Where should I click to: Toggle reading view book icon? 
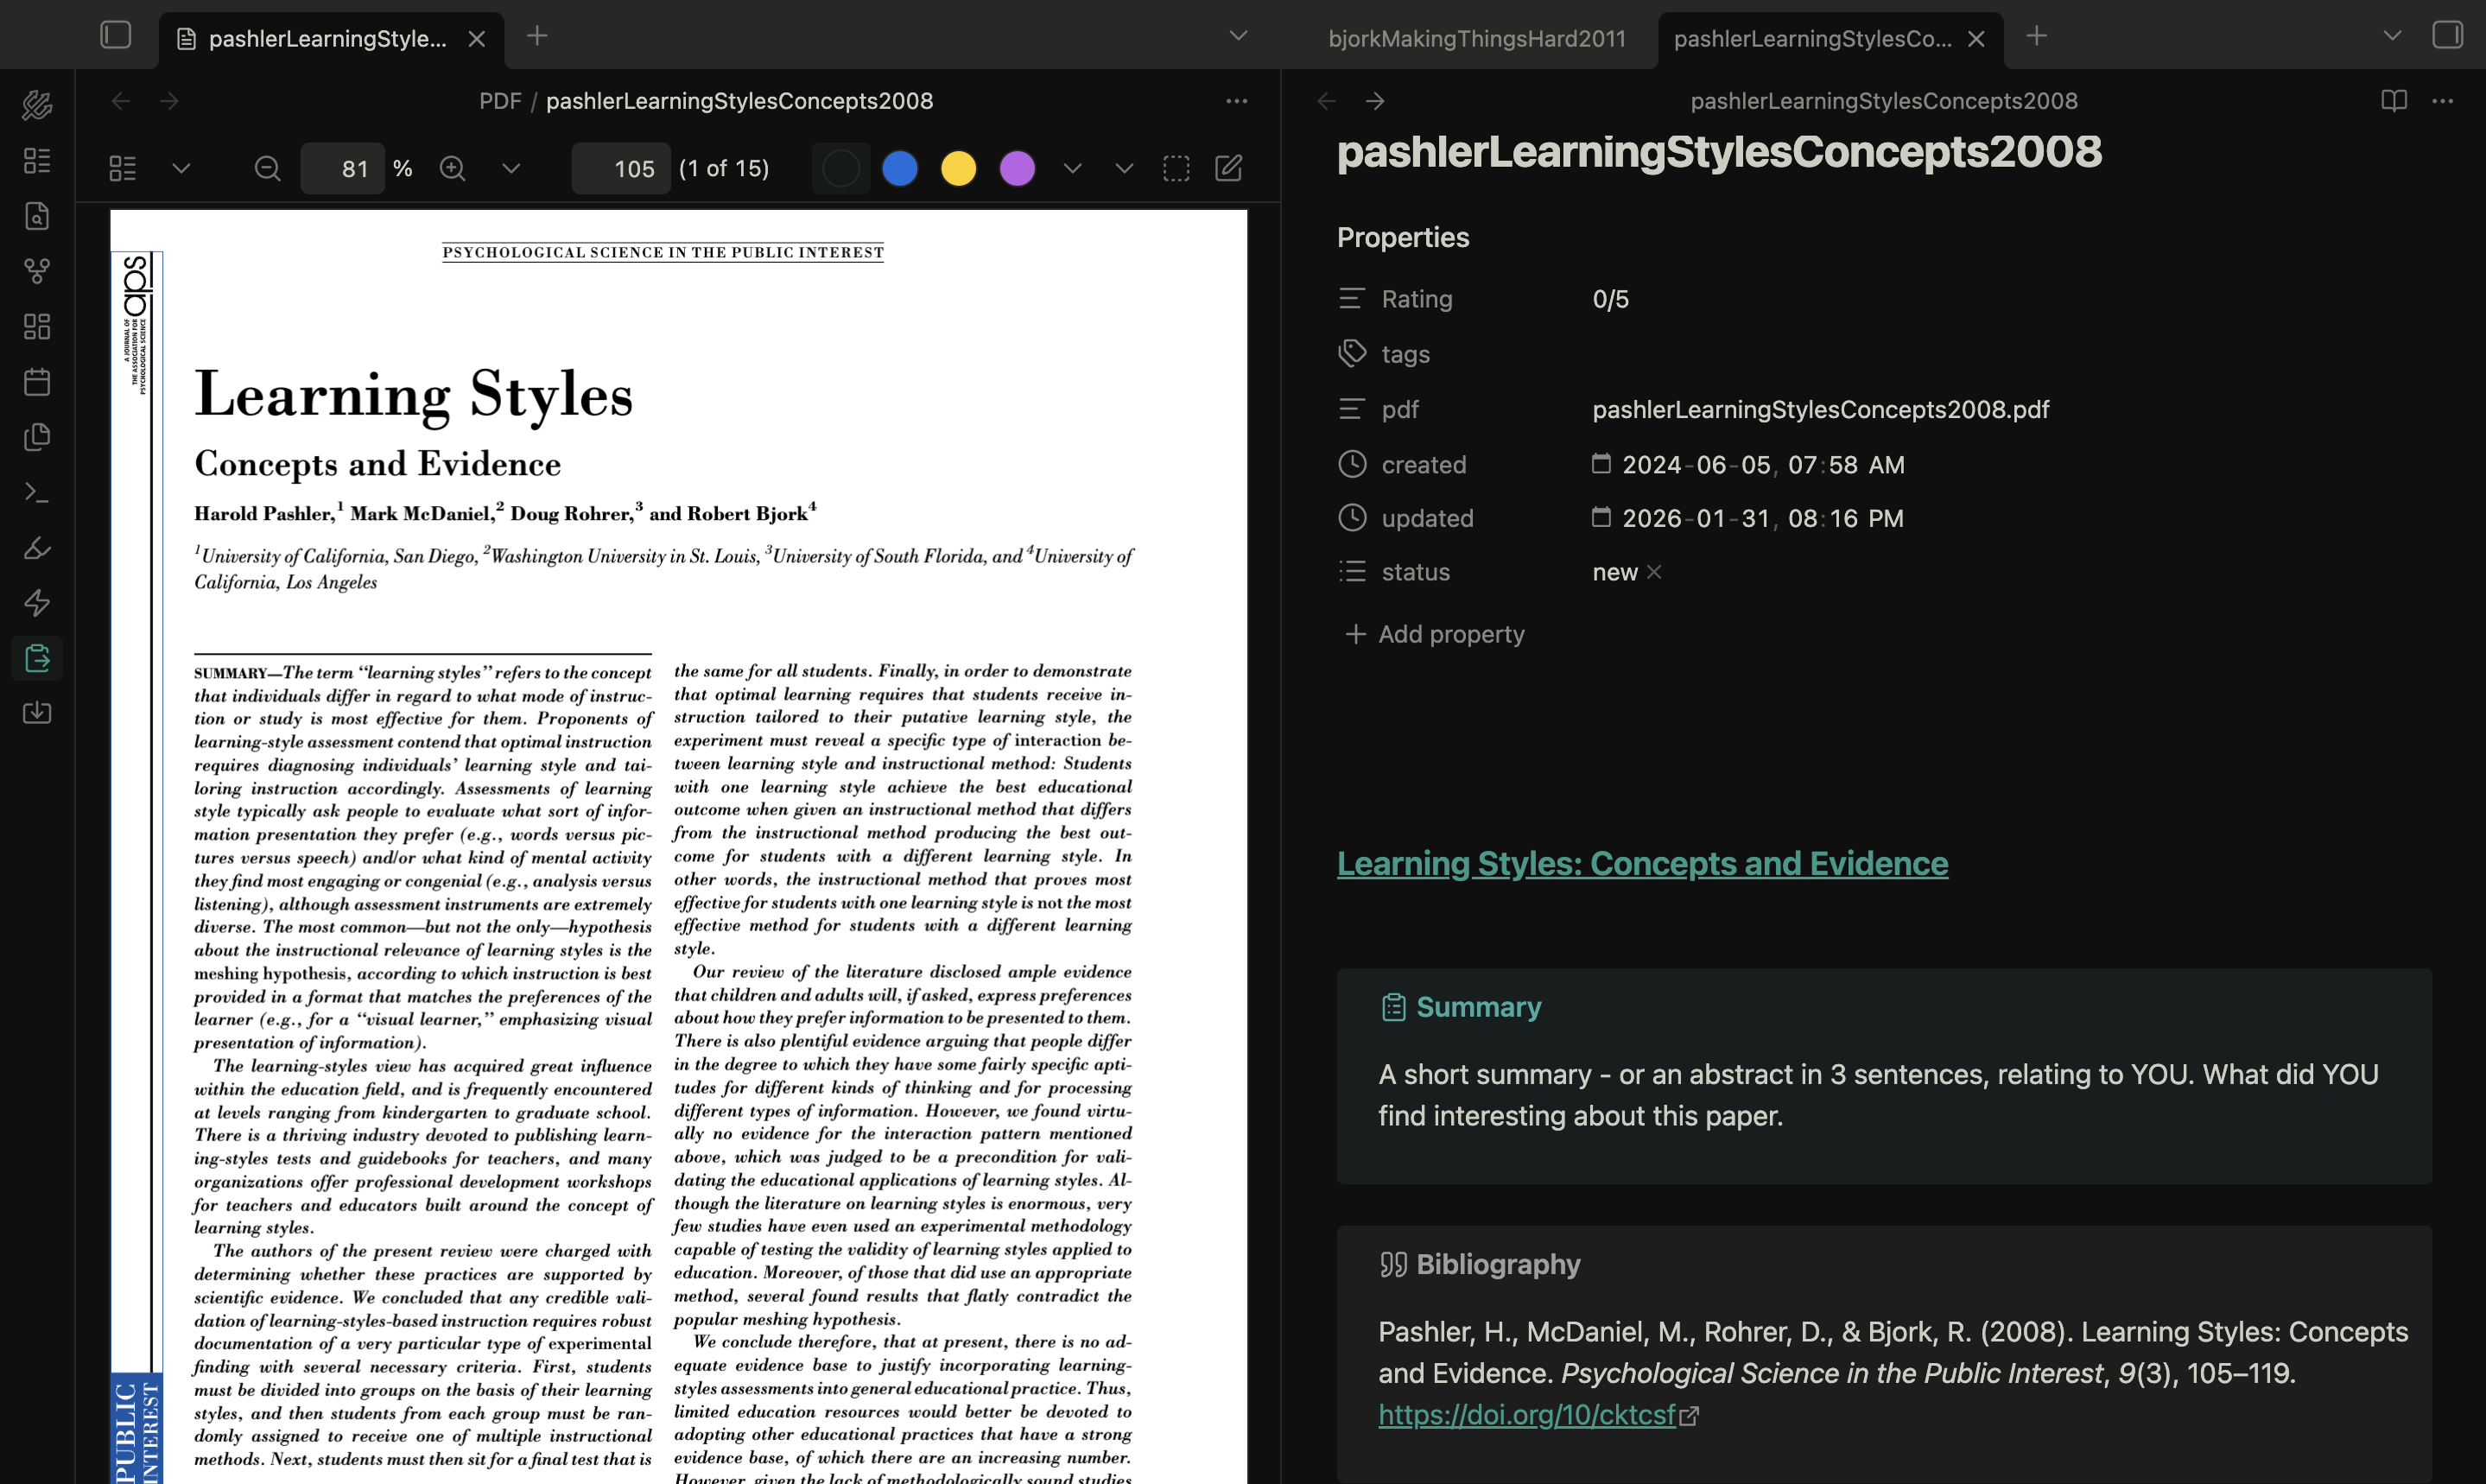2393,101
